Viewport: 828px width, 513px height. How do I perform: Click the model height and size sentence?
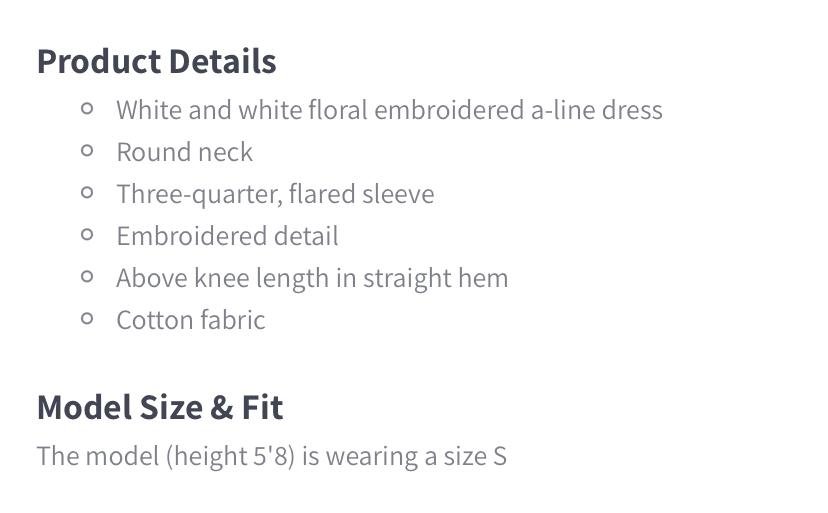pos(271,456)
